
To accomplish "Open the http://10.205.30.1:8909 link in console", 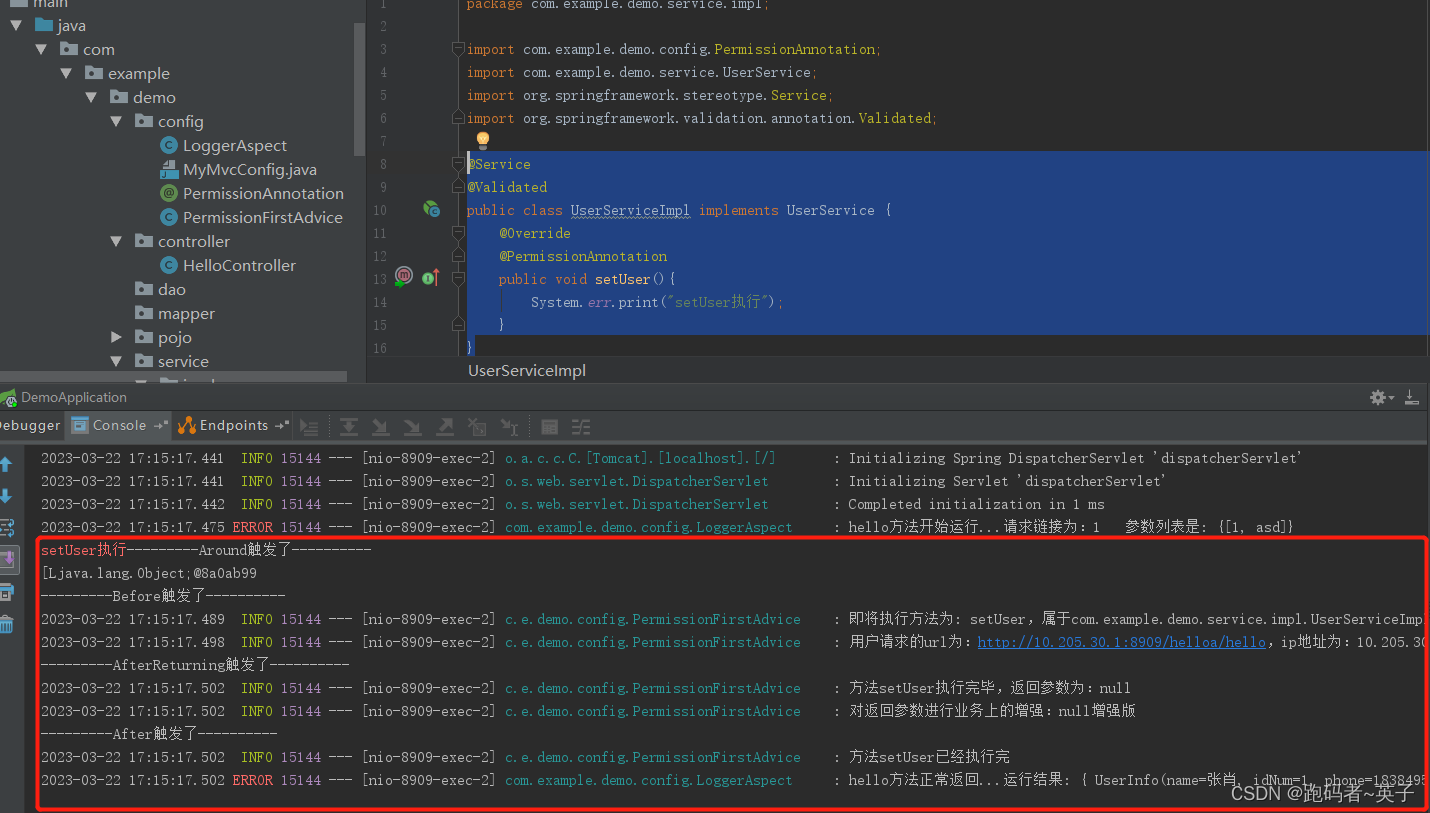I will 1120,642.
